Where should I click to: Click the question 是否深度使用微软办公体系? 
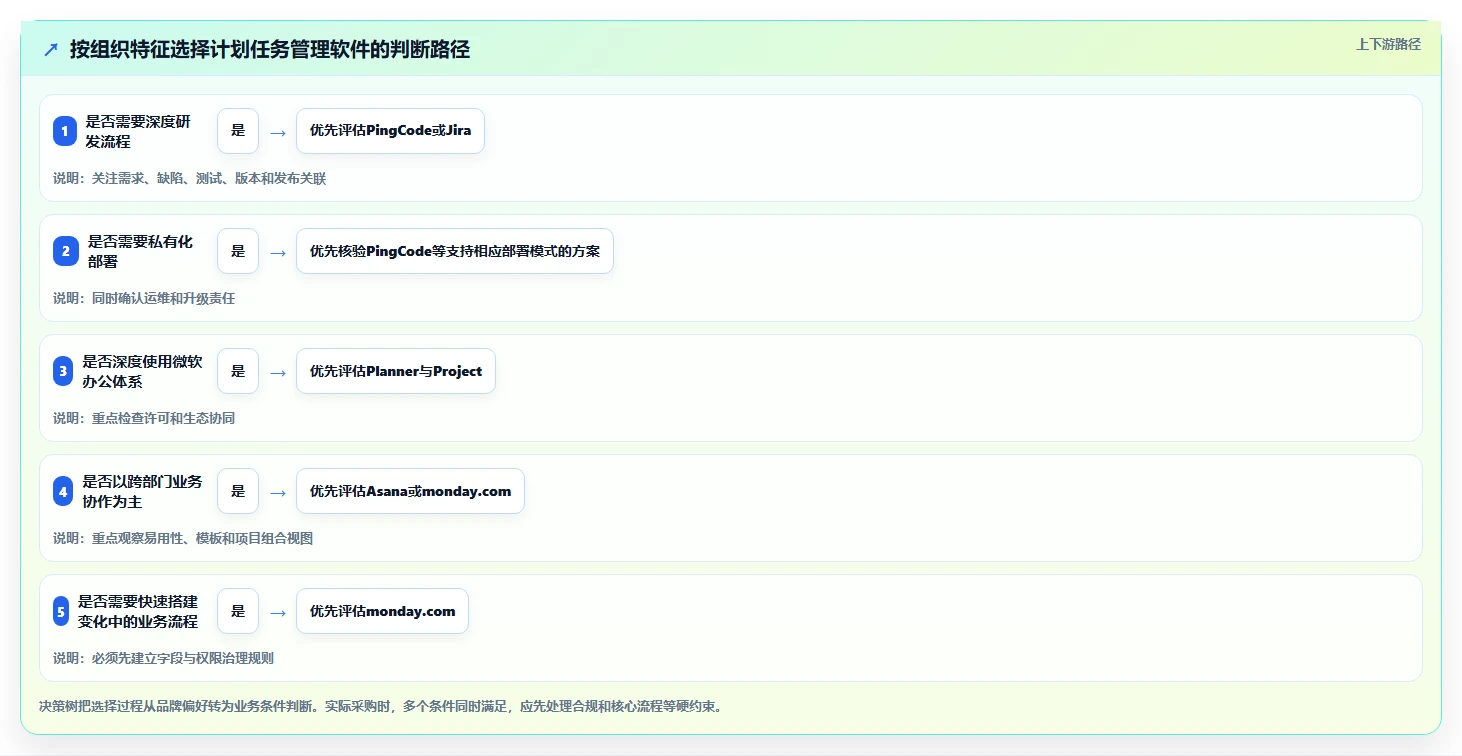[143, 371]
